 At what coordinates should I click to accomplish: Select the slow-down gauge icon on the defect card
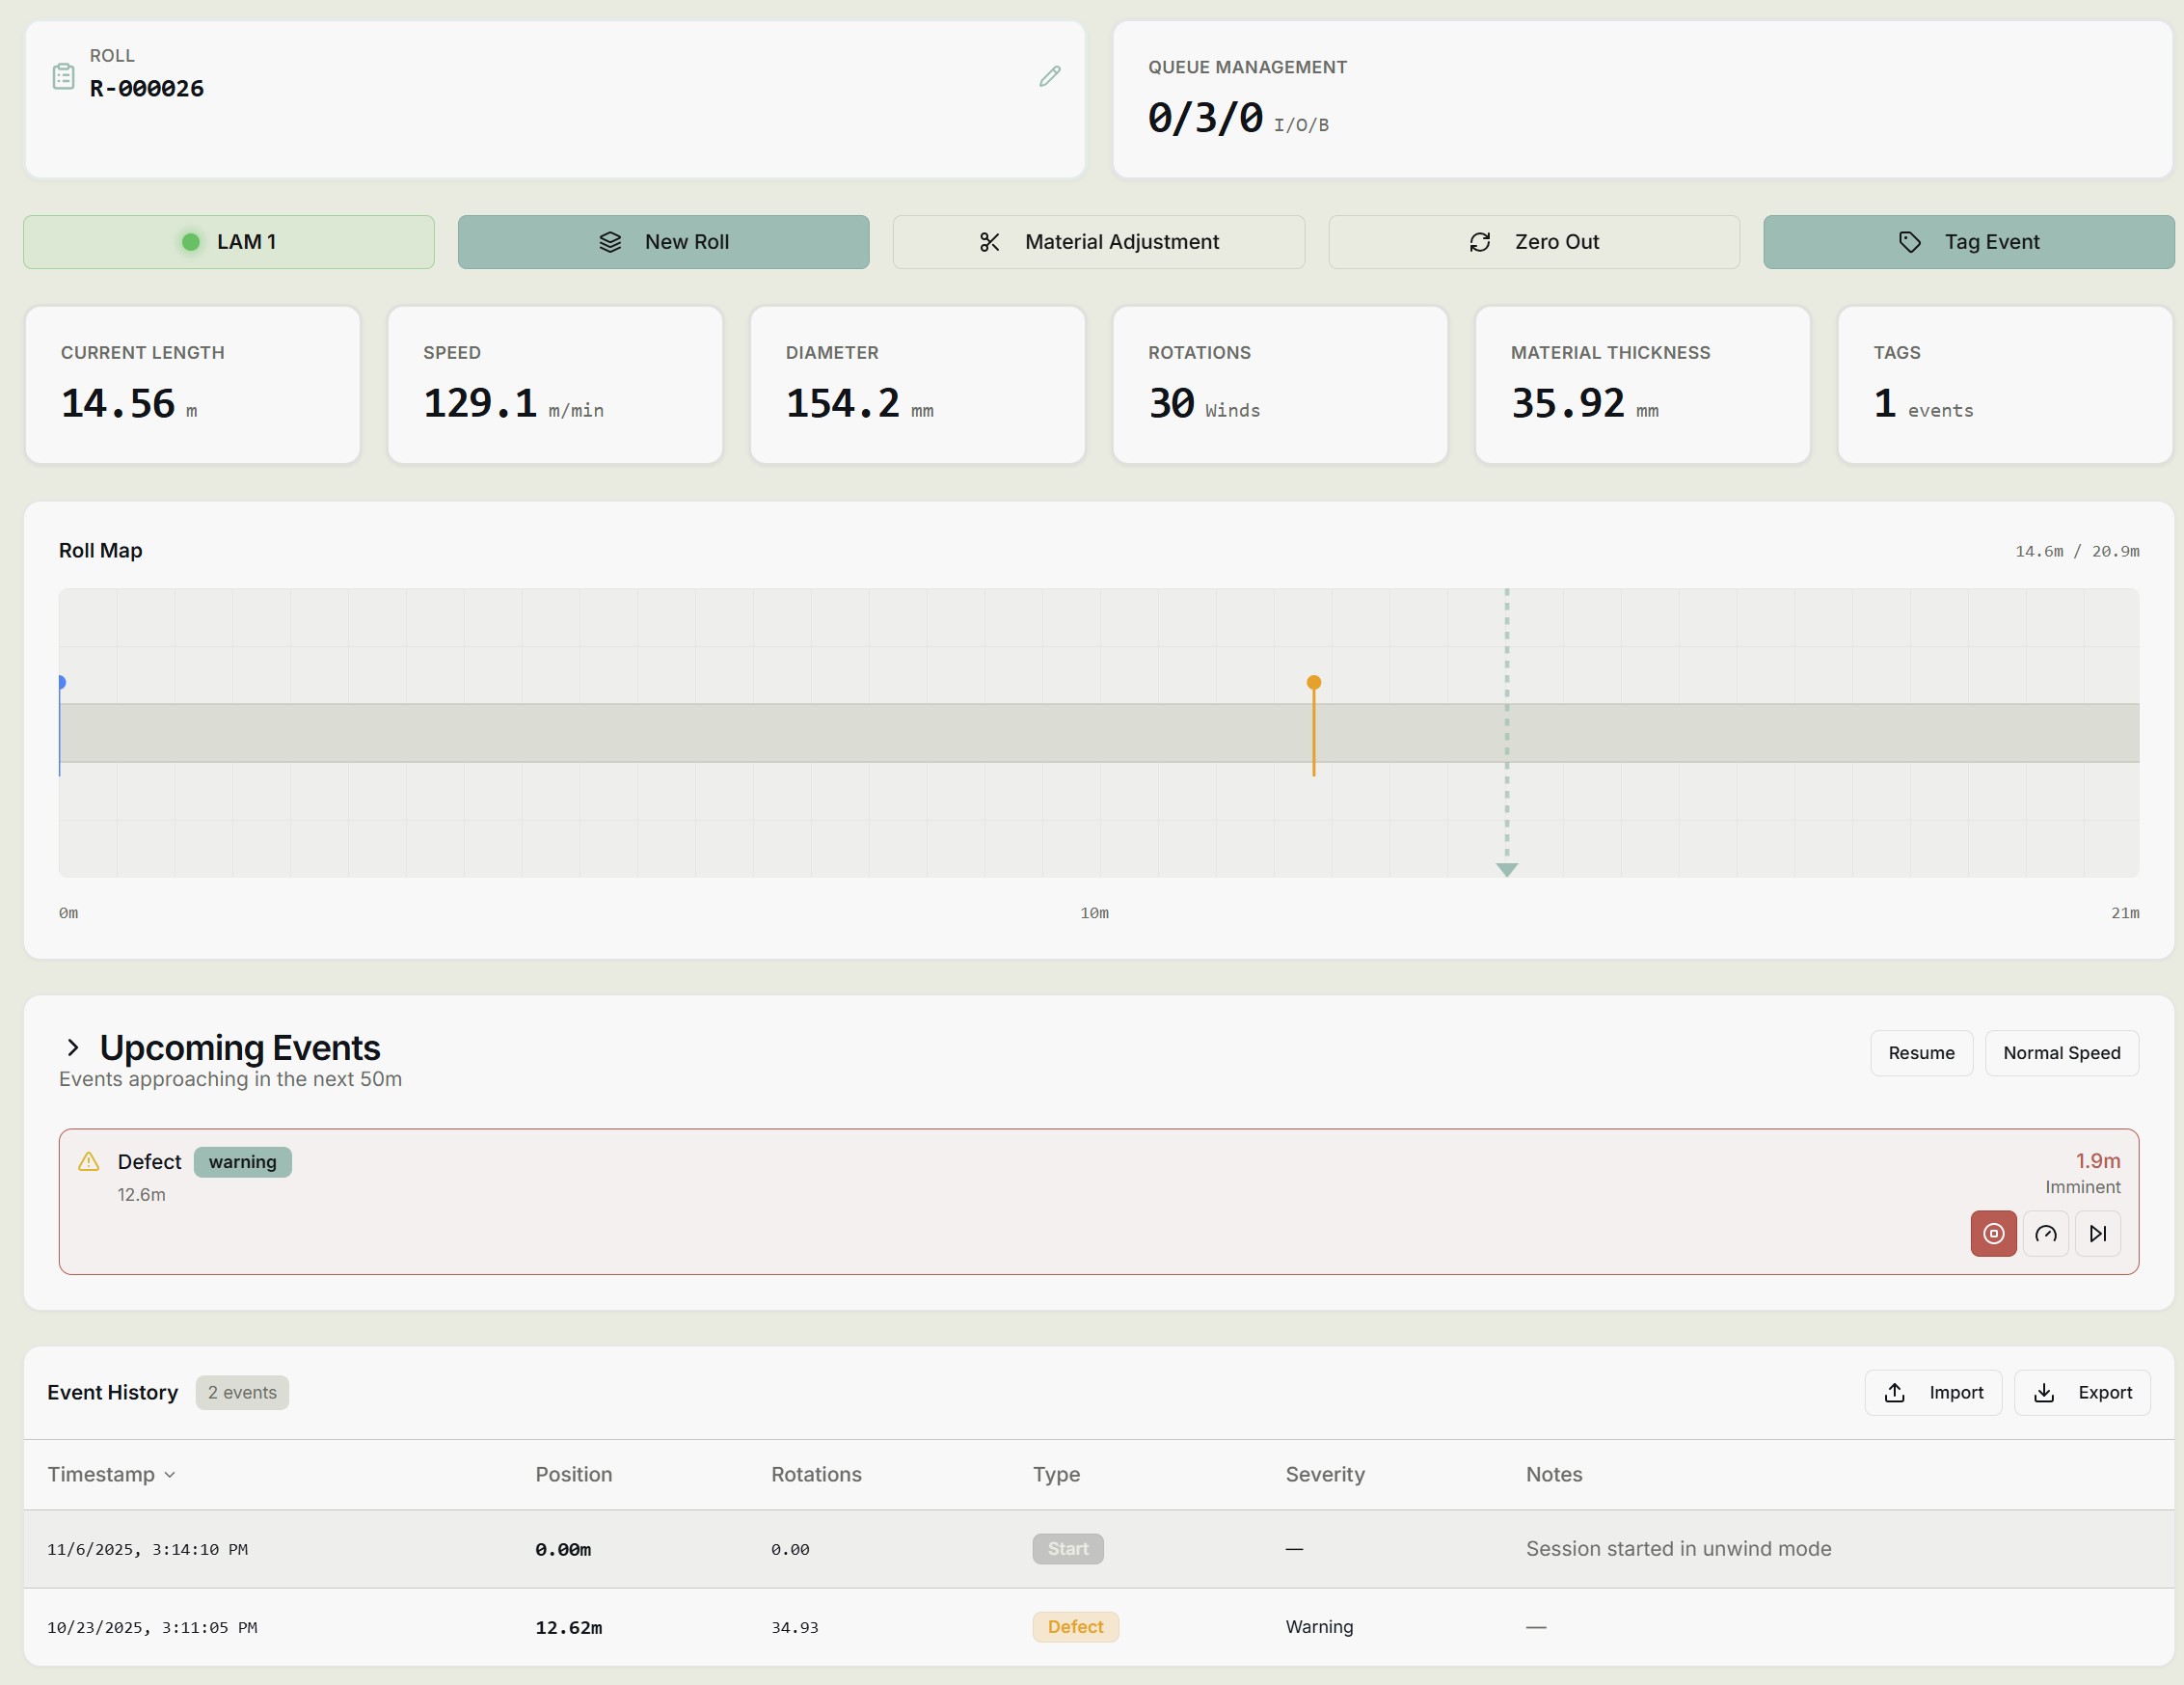click(x=2046, y=1233)
